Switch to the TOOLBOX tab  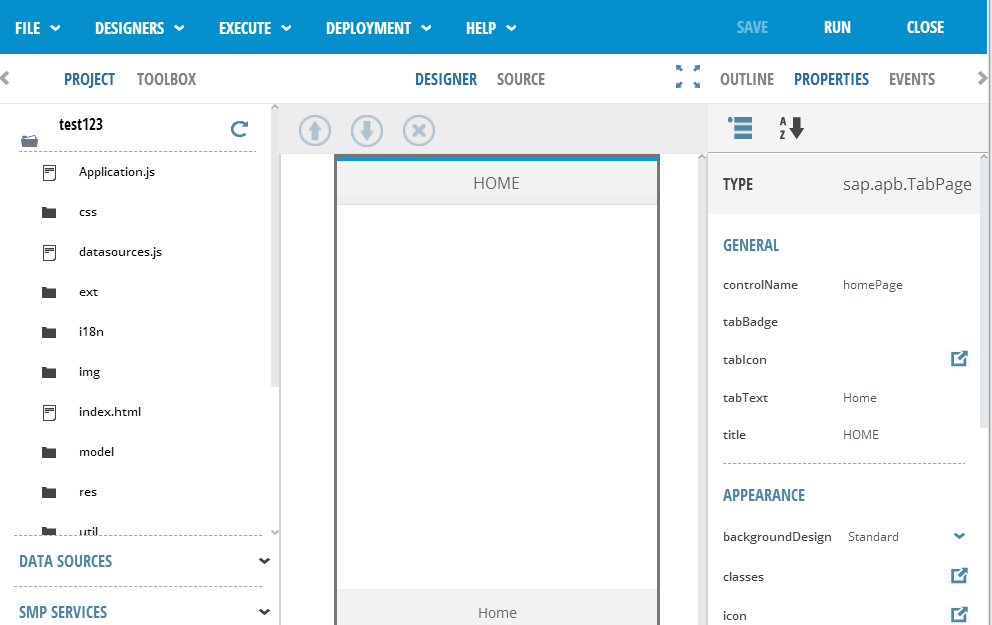(x=166, y=79)
